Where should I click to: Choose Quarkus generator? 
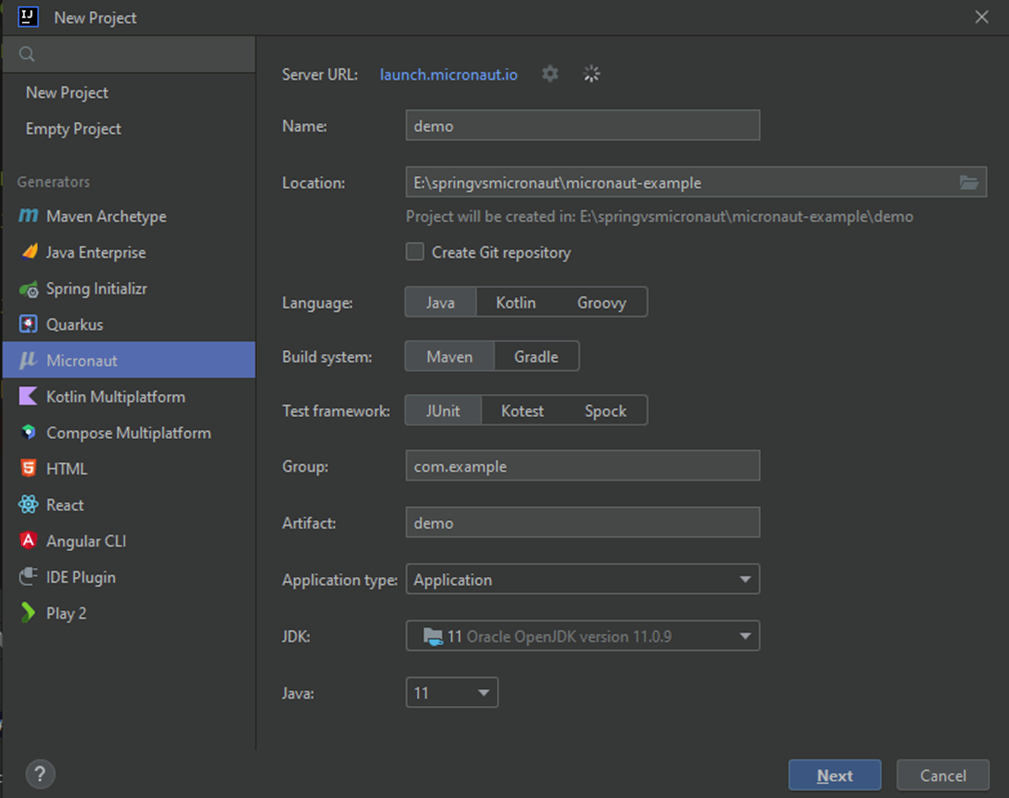[129, 324]
